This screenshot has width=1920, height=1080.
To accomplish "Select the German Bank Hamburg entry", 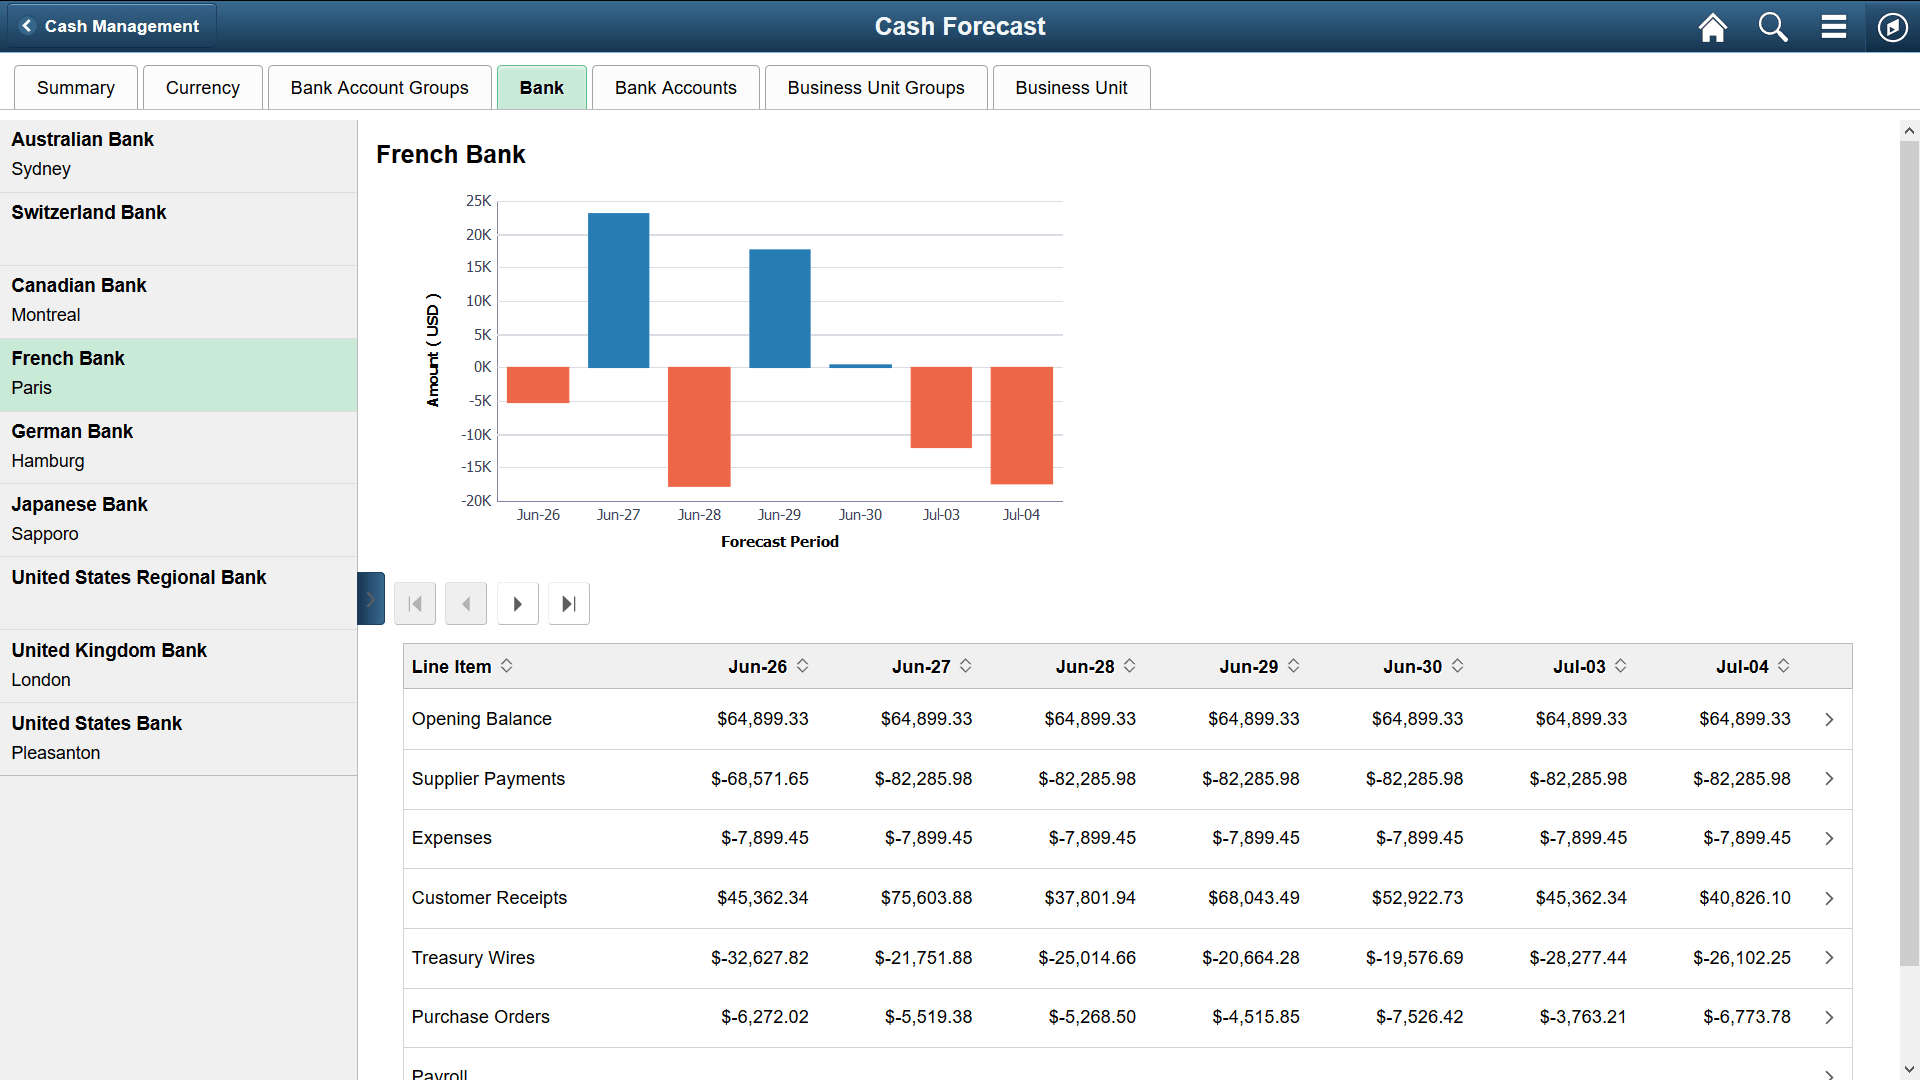I will (178, 445).
